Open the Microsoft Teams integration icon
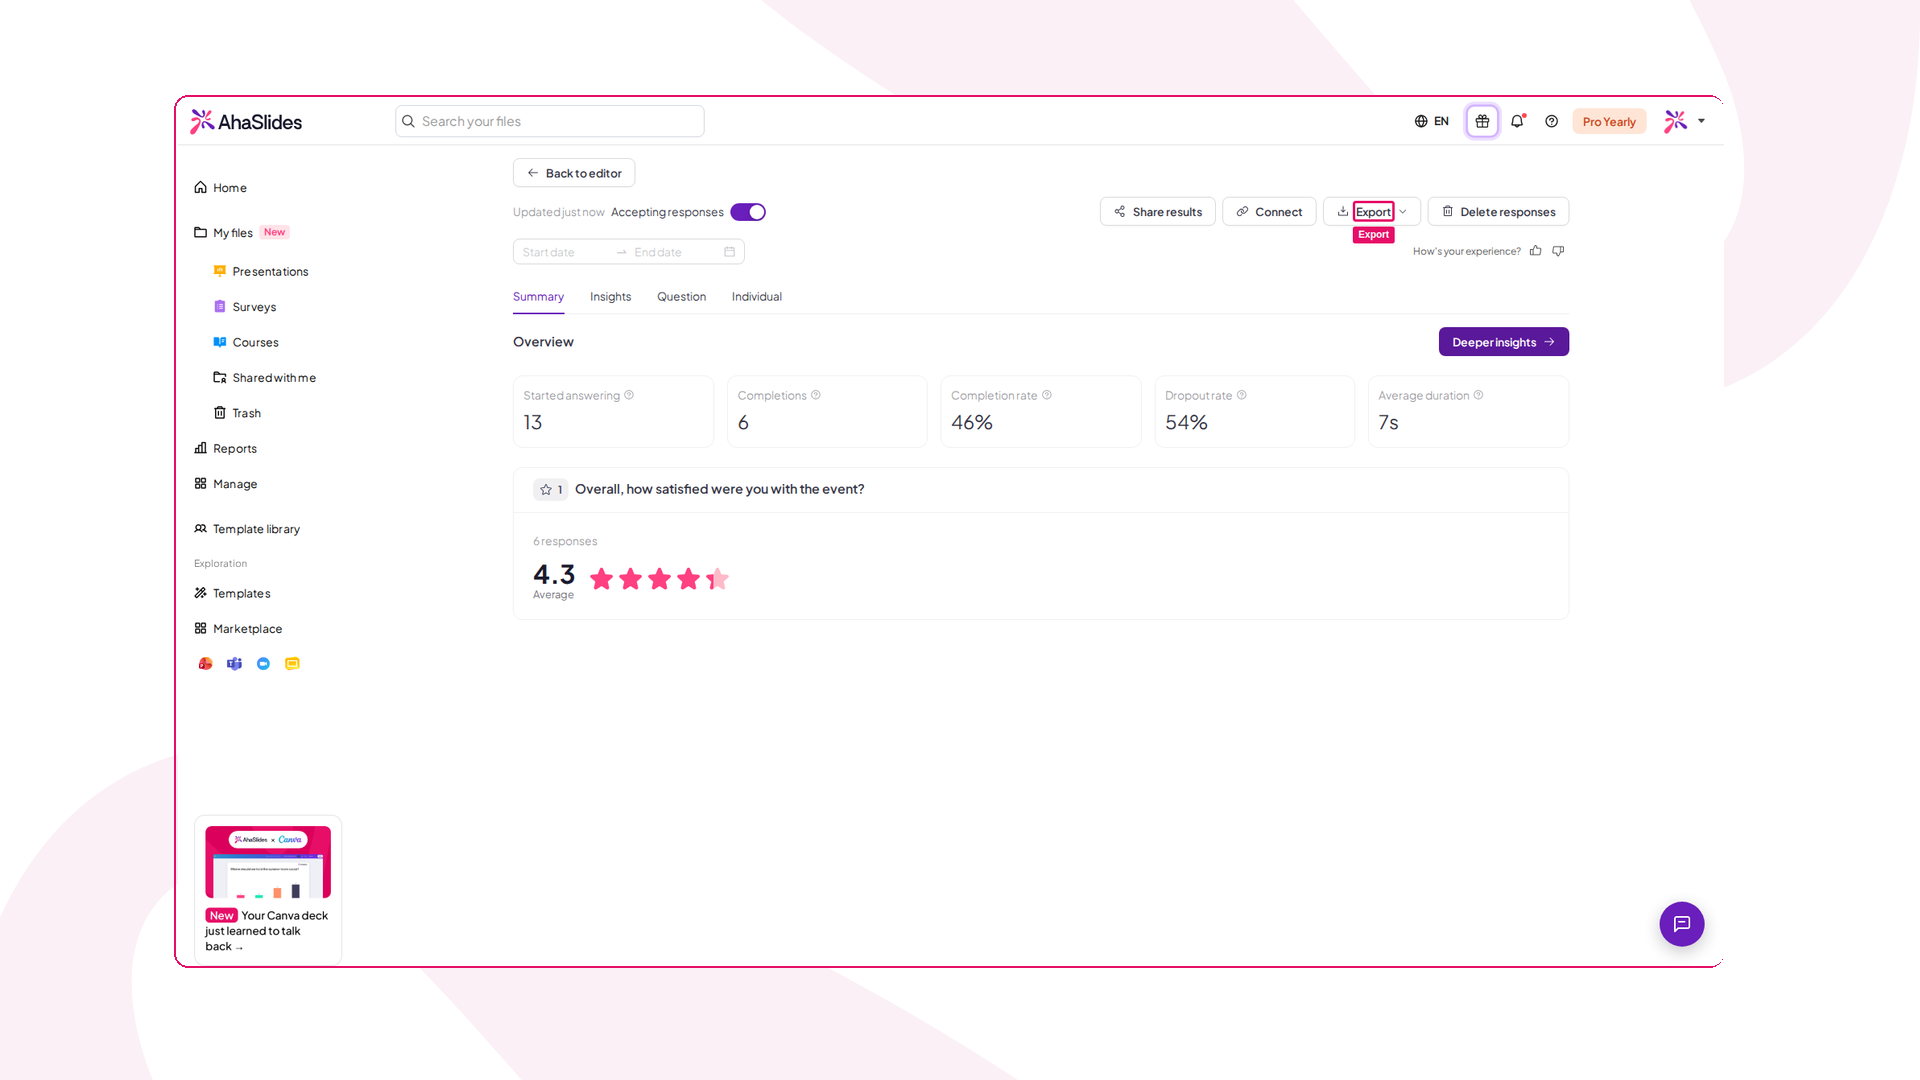This screenshot has width=1920, height=1080. pos(234,664)
